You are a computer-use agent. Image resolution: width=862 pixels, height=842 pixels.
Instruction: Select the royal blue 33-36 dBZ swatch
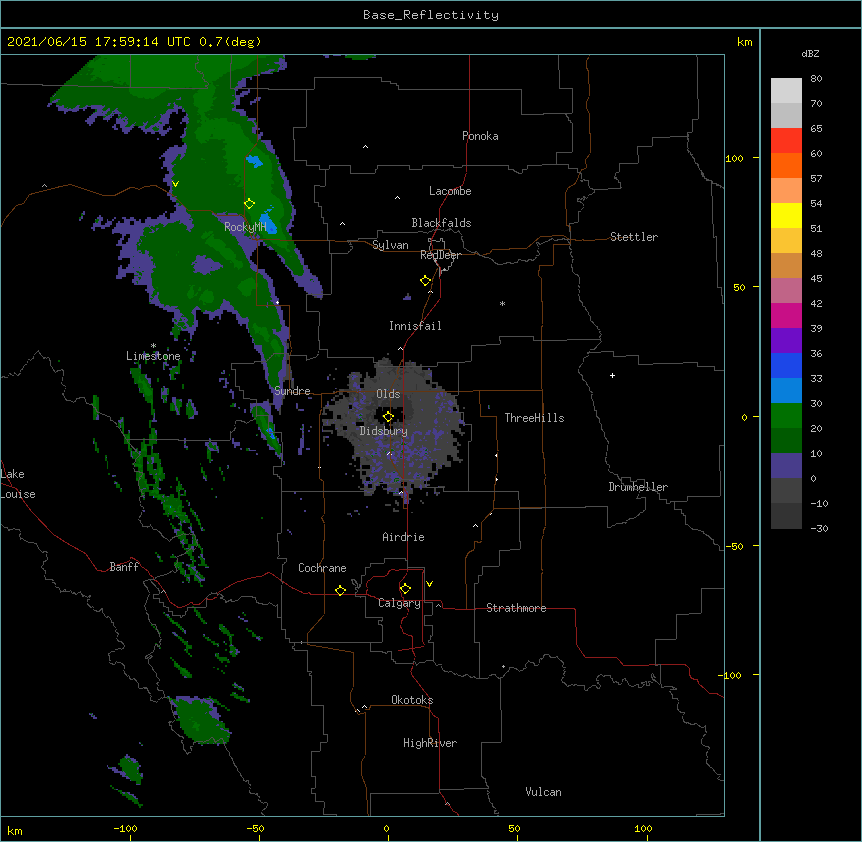tap(786, 365)
